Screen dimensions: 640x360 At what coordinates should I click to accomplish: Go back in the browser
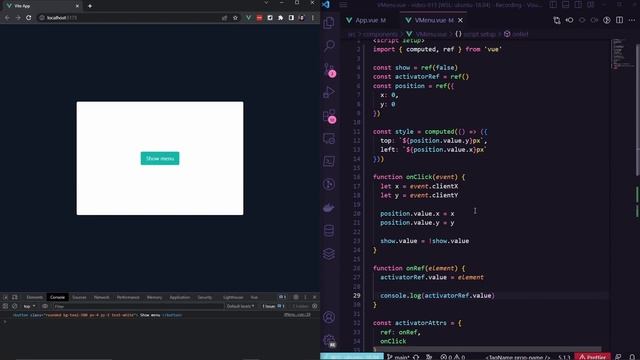tap(7, 18)
